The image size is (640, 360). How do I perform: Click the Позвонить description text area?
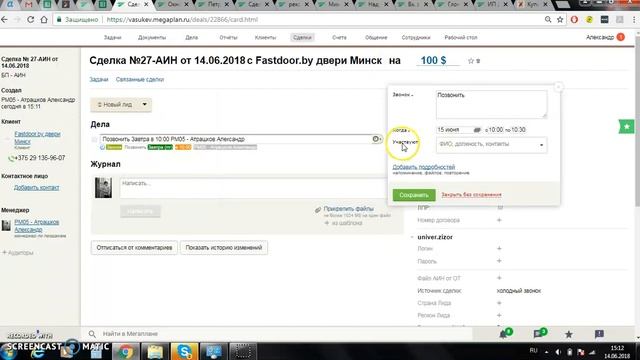click(491, 104)
